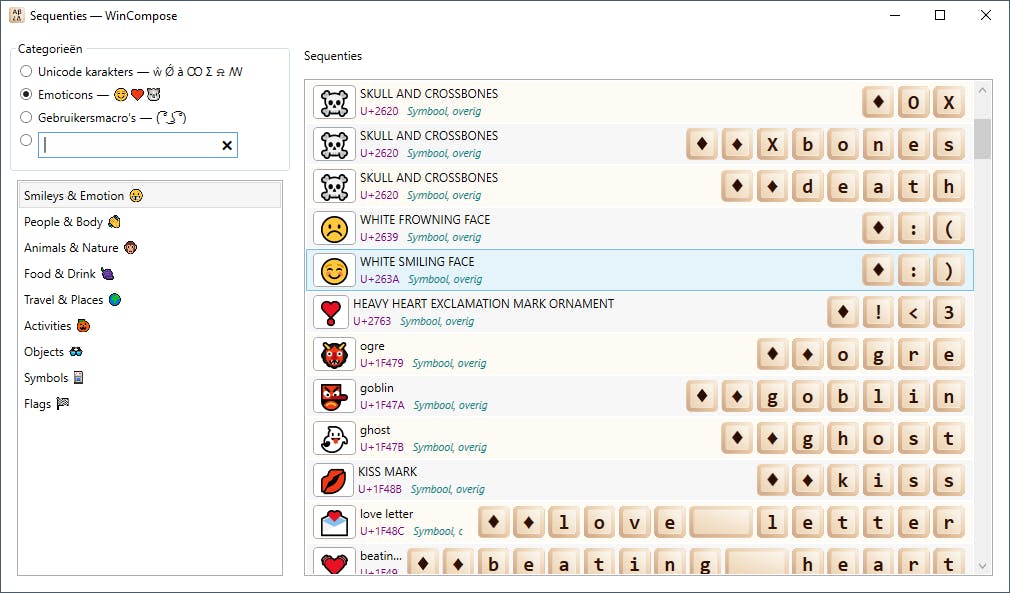Viewport: 1010px width, 593px height.
Task: Select the People & Body category entry
Action: coord(66,221)
